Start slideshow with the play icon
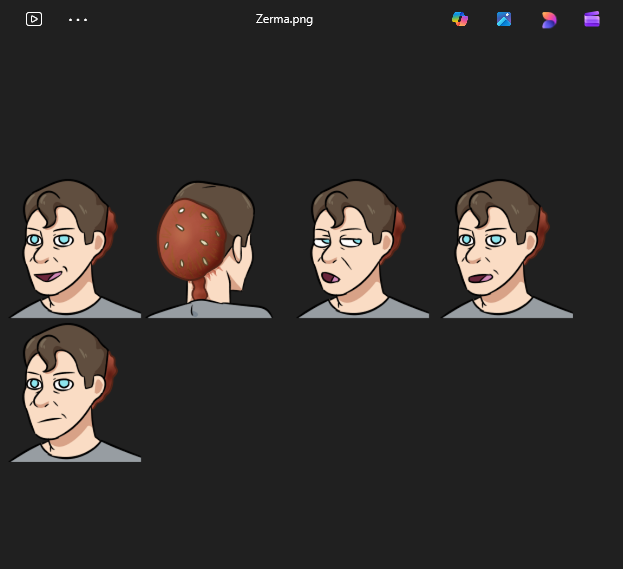 [34, 19]
